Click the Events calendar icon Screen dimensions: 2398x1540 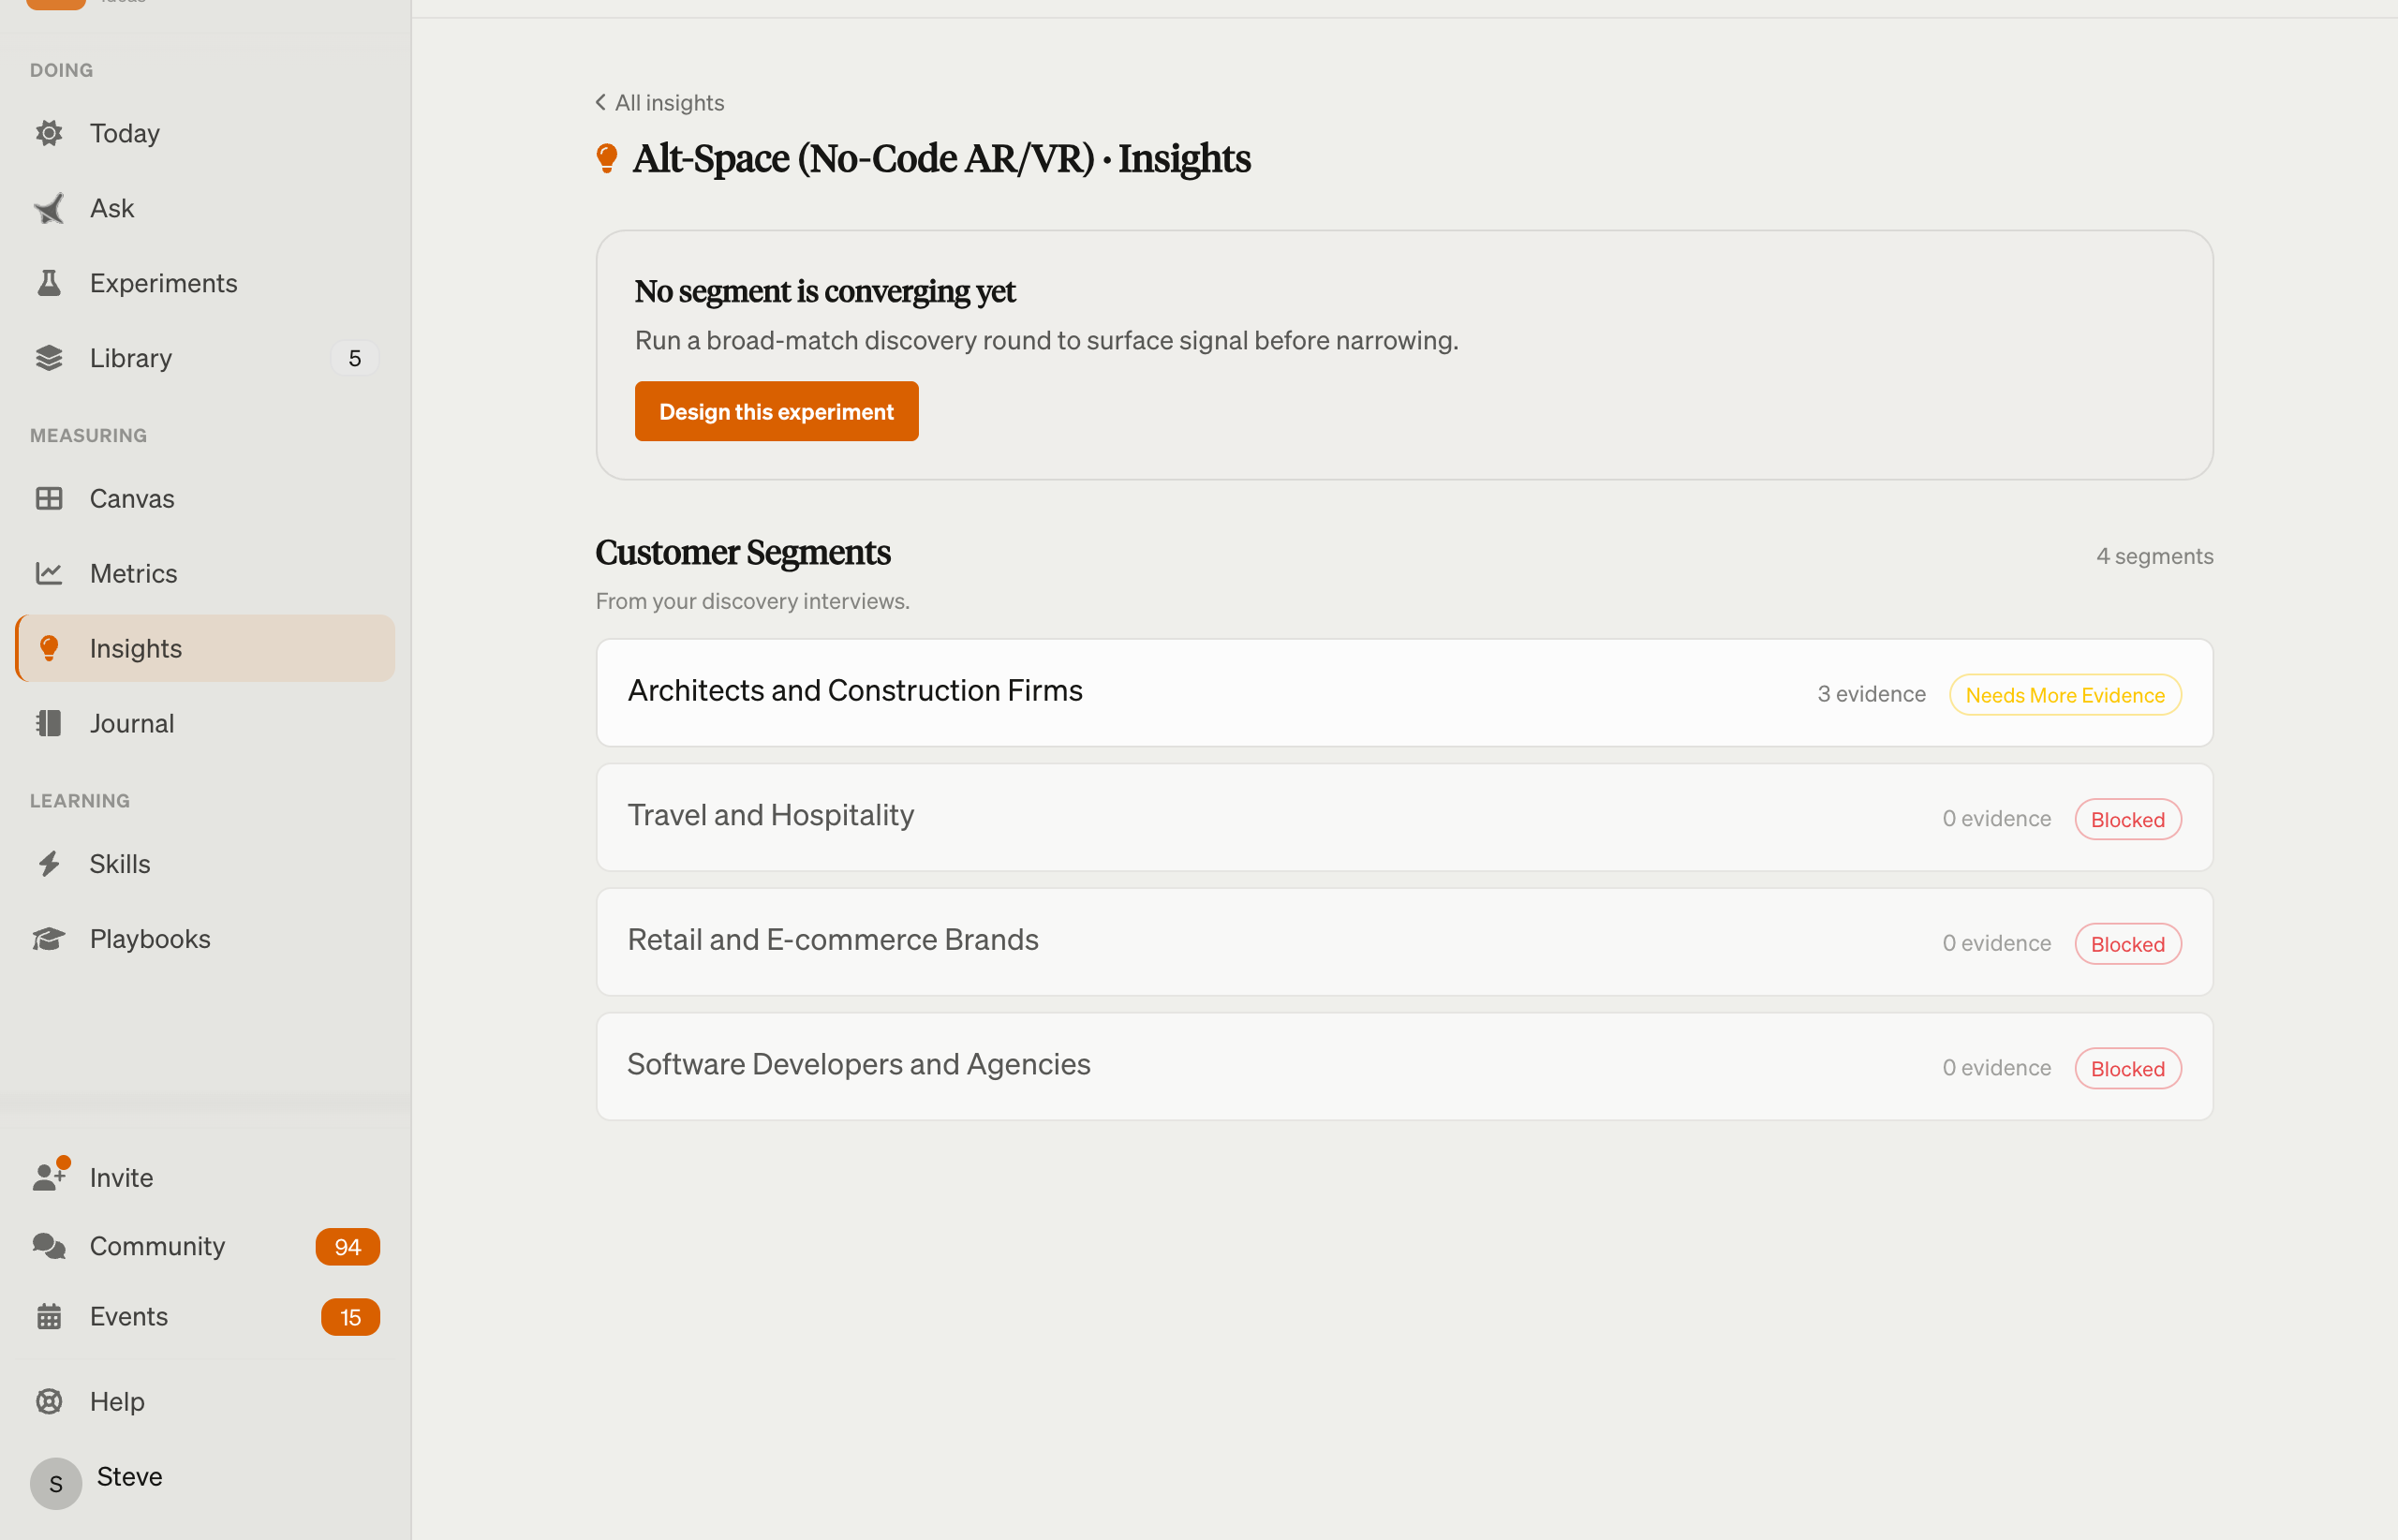(x=49, y=1316)
